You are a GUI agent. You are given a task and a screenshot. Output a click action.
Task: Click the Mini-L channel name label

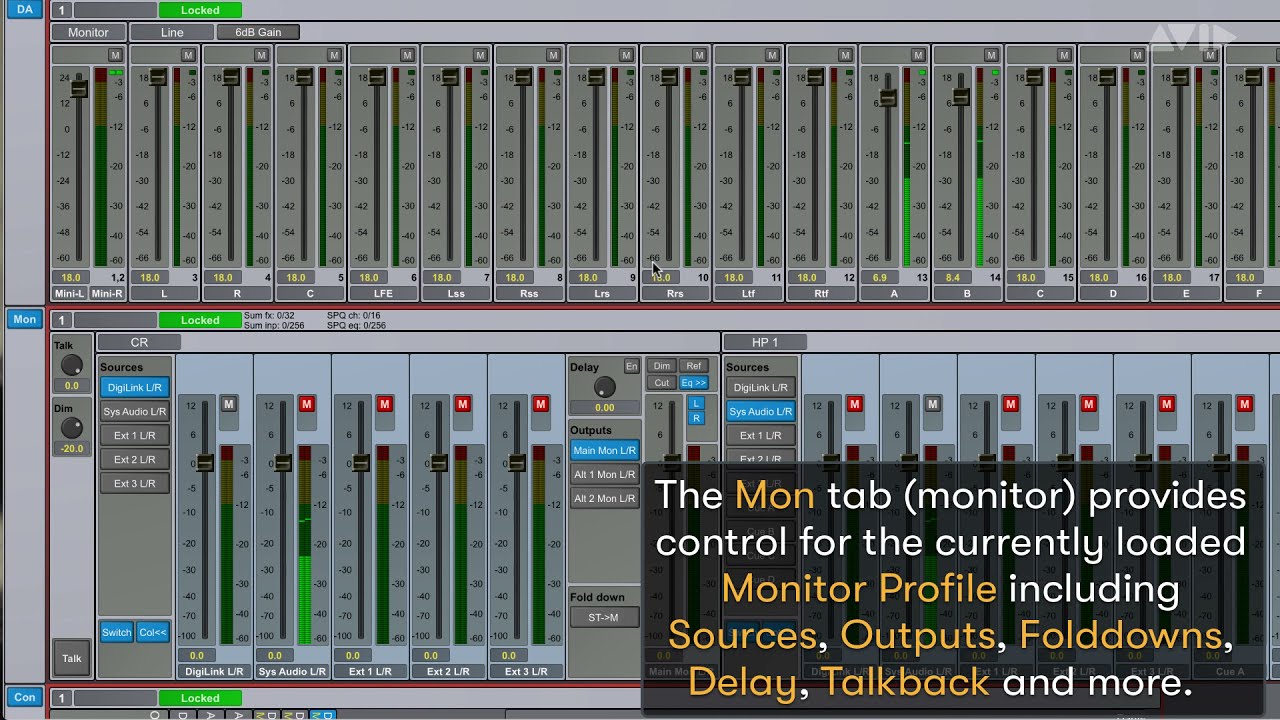pyautogui.click(x=70, y=294)
